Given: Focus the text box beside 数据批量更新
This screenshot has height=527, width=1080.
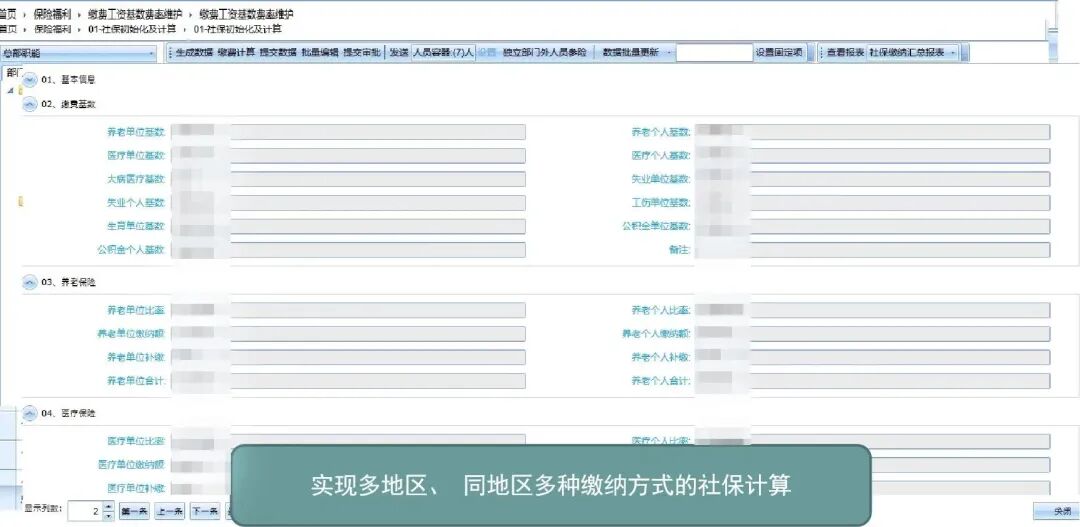Looking at the screenshot, I should click(714, 52).
